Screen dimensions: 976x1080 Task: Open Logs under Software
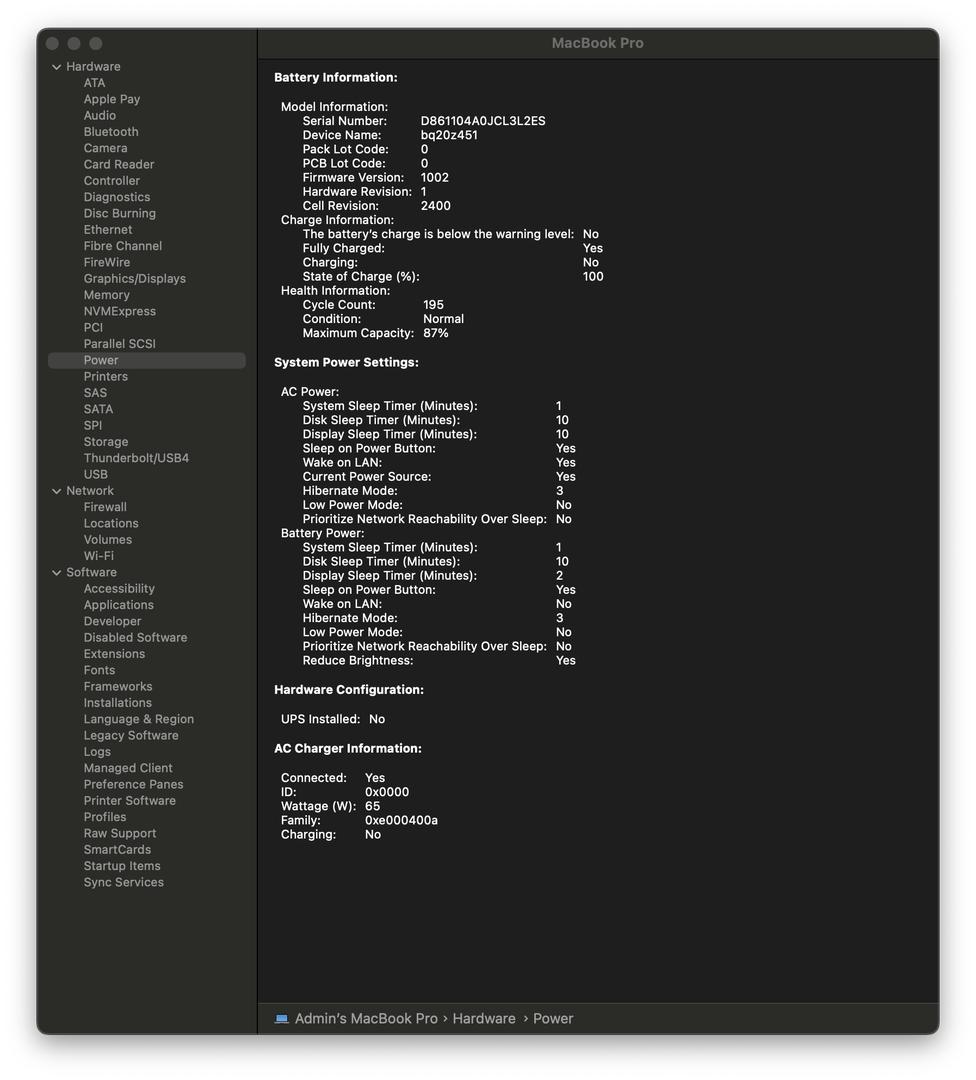click(96, 752)
